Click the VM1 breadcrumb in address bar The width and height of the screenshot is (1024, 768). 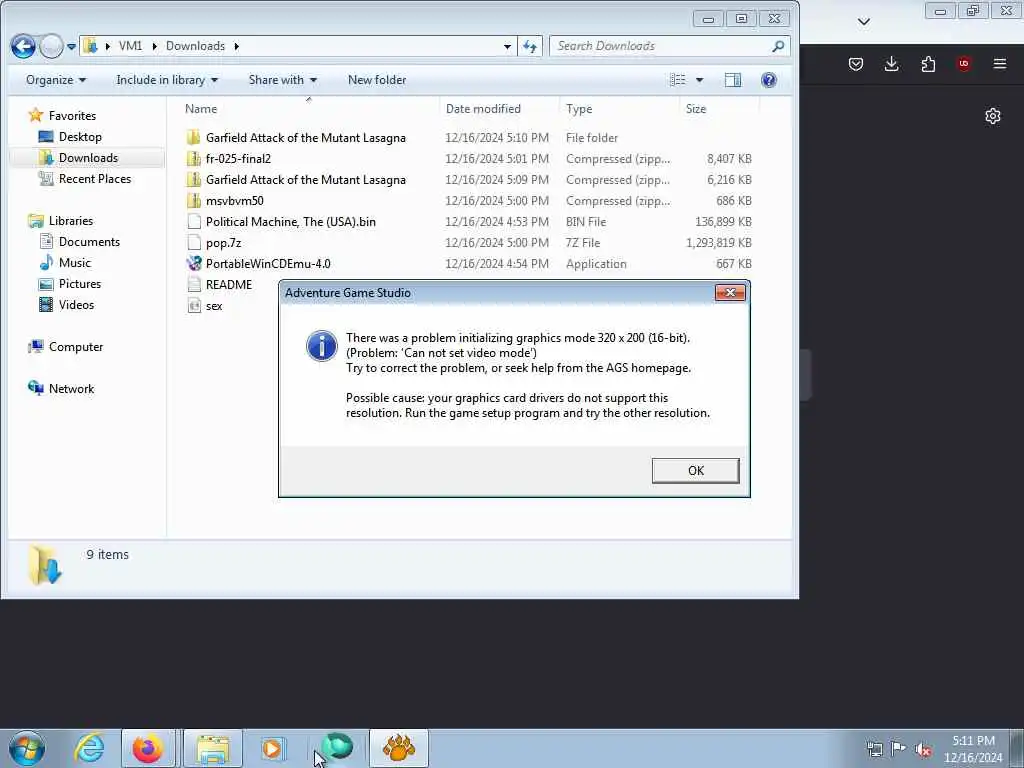(x=130, y=46)
